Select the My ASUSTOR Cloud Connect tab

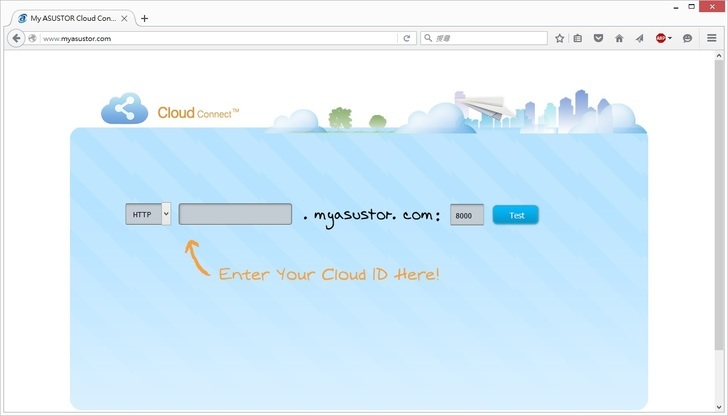pos(72,18)
